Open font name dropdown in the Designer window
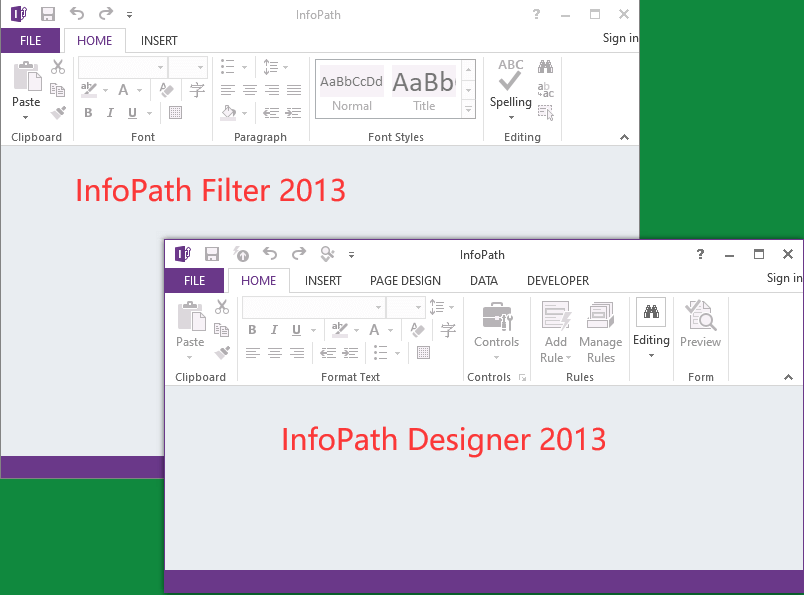The width and height of the screenshot is (804, 595). coord(378,307)
